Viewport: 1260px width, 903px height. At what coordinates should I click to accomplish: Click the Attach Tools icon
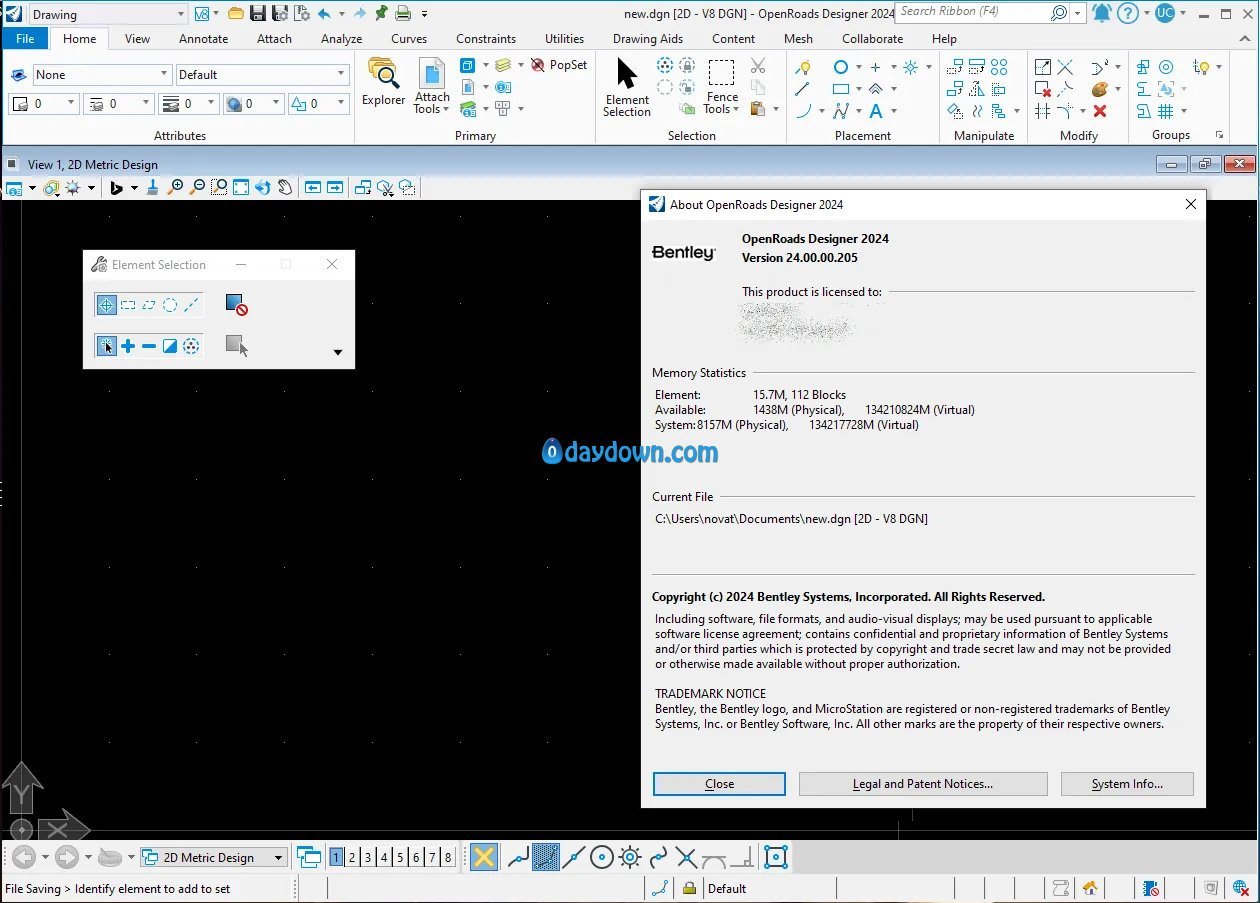432,85
